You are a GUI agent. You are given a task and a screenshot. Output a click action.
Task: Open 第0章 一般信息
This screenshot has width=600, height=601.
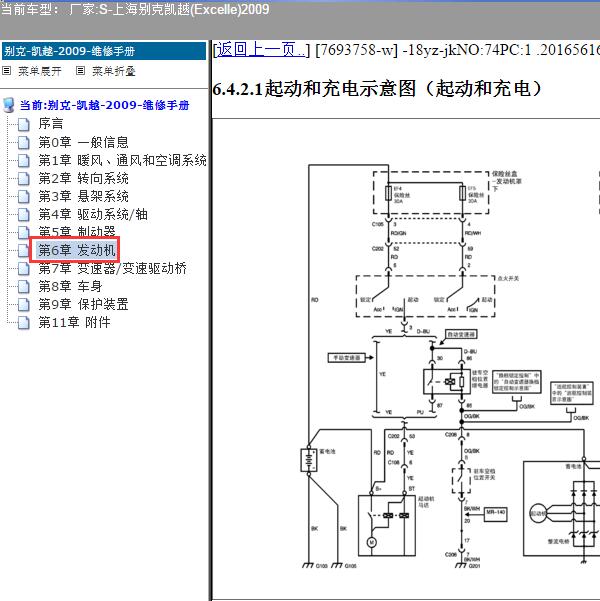click(x=83, y=142)
